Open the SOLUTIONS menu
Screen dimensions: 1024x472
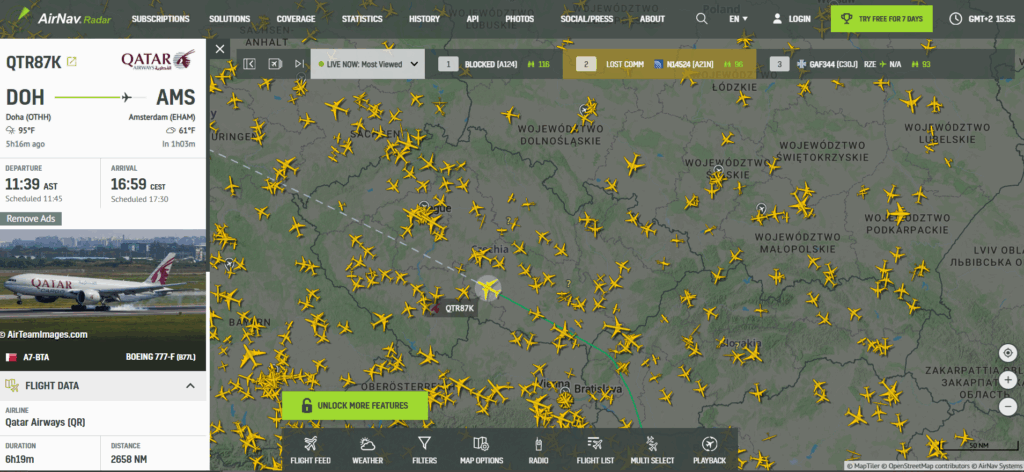[230, 19]
